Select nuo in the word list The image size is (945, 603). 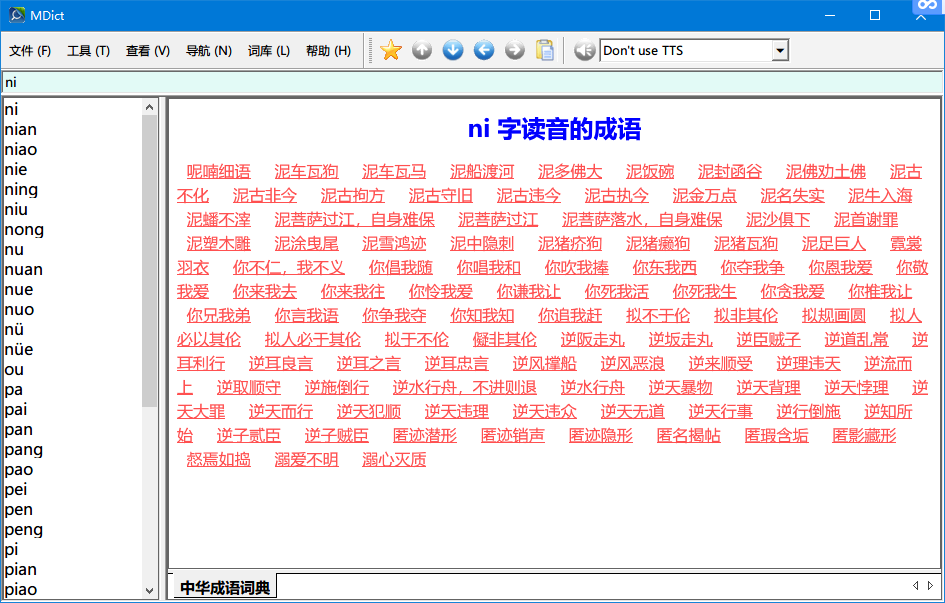pos(19,310)
